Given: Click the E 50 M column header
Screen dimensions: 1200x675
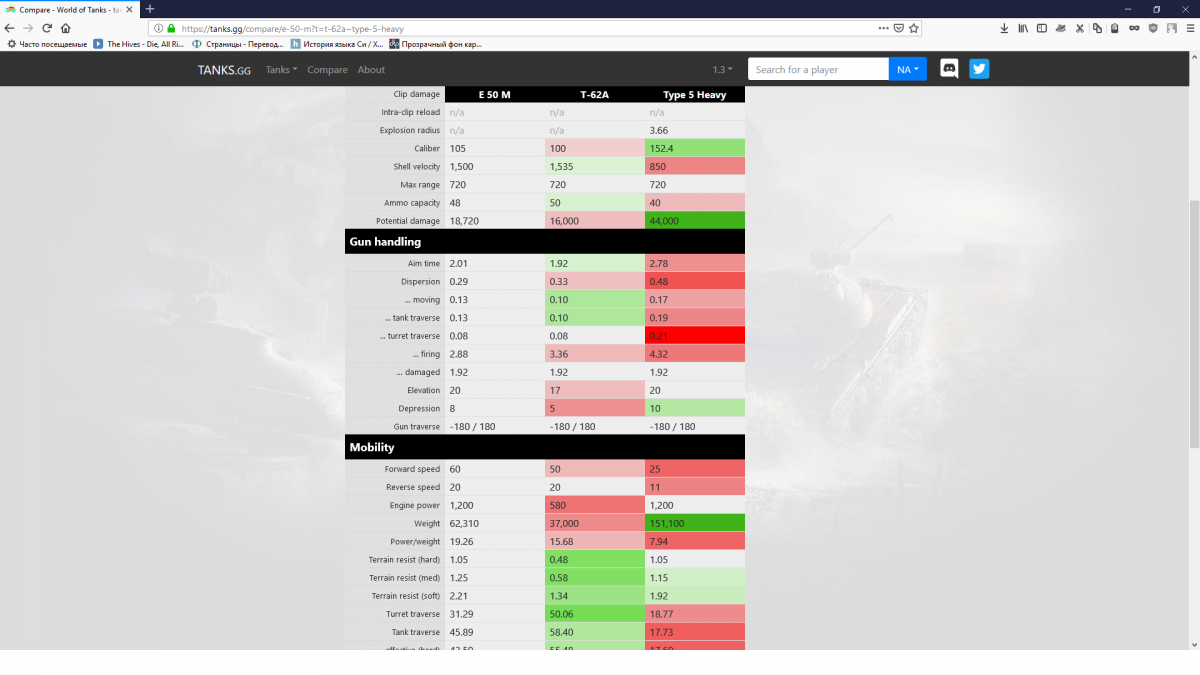Looking at the screenshot, I should coord(494,94).
